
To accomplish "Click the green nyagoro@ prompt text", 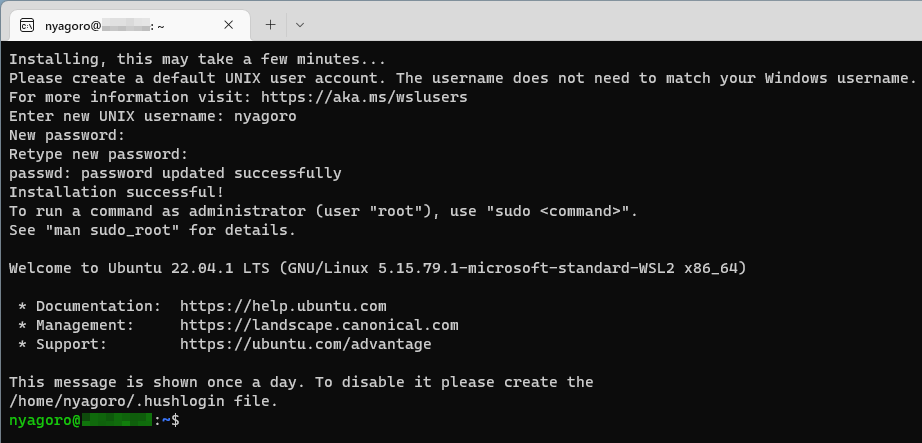I will (45, 421).
